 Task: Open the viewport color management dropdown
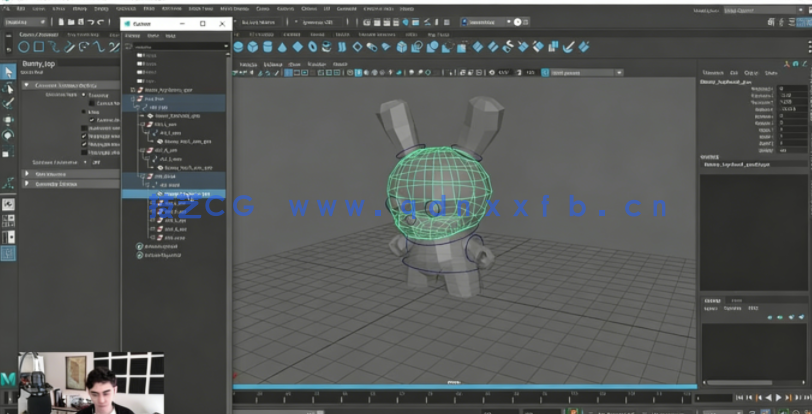pyautogui.click(x=585, y=72)
